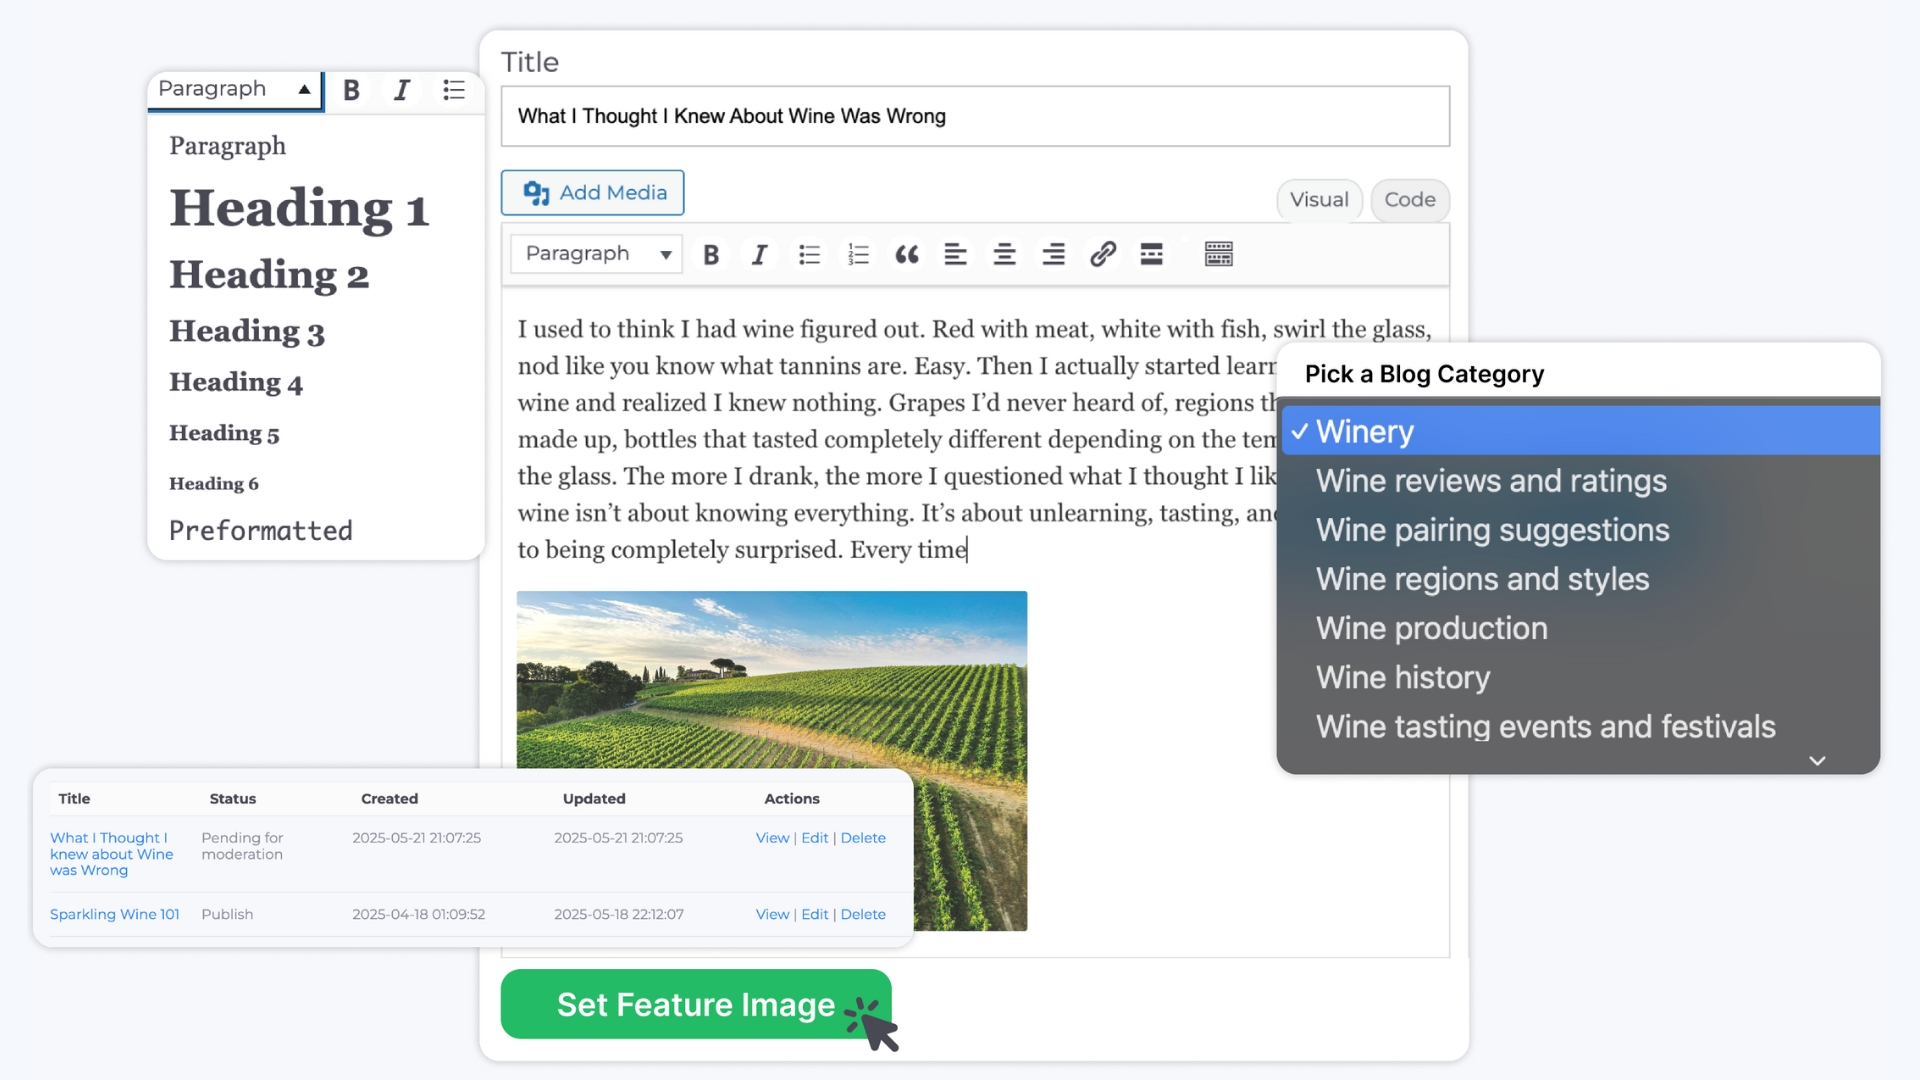Collapse the floating Paragraph dropdown with up arrow
This screenshot has width=1920, height=1080.
coord(304,89)
